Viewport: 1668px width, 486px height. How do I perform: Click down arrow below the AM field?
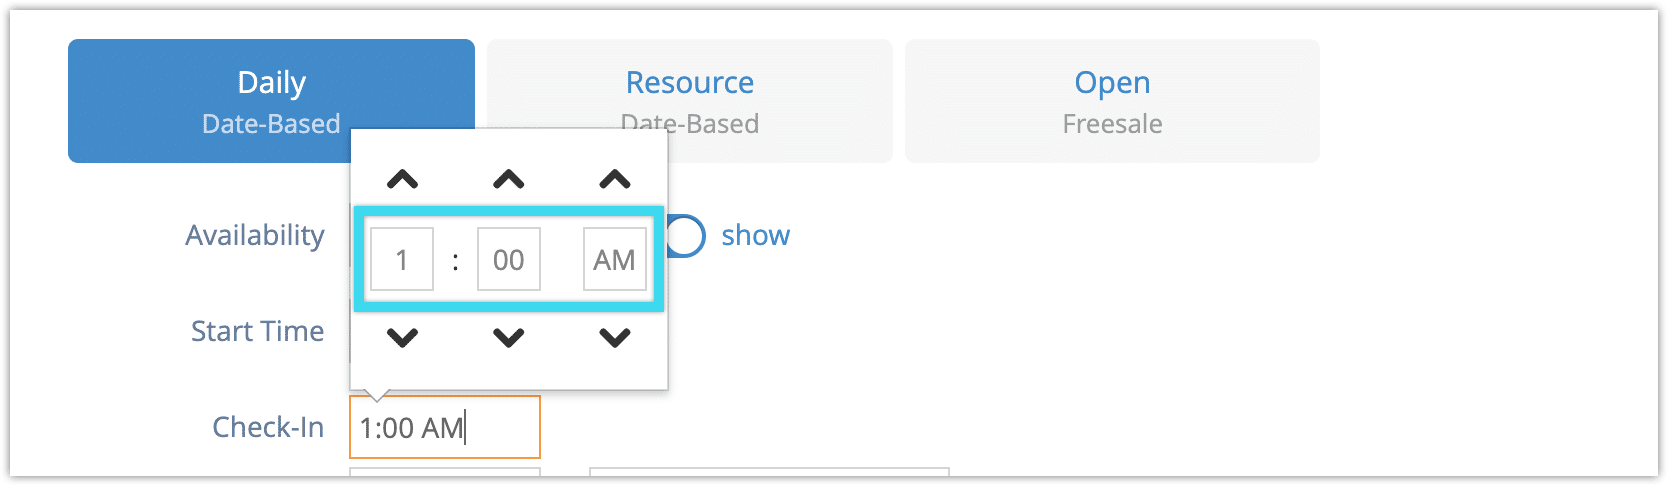tap(615, 338)
